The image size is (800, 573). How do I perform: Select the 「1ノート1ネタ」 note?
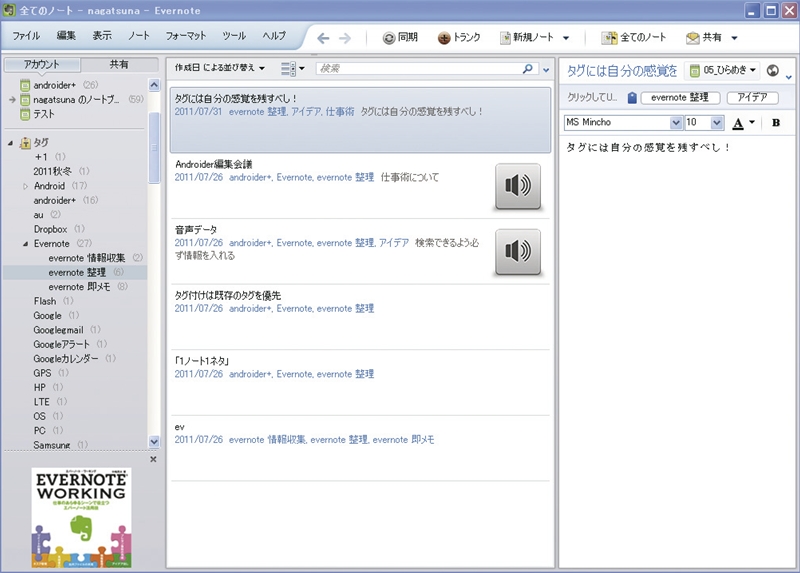(360, 382)
